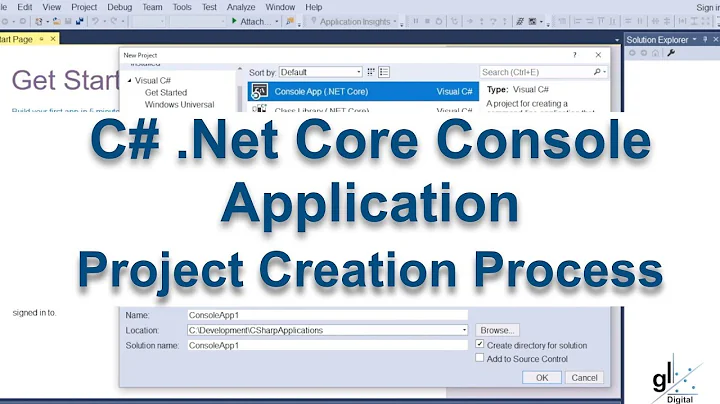
Task: Click the Stop Debugging square icon
Action: [427, 21]
